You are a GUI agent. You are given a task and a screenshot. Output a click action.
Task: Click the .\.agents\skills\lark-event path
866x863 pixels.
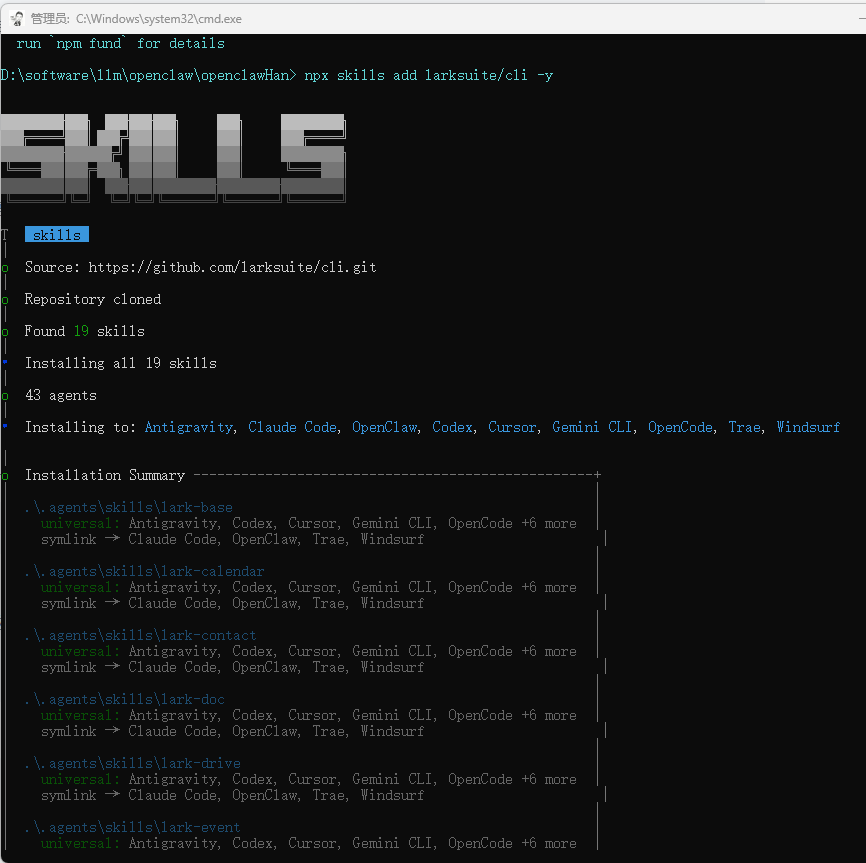pos(132,827)
